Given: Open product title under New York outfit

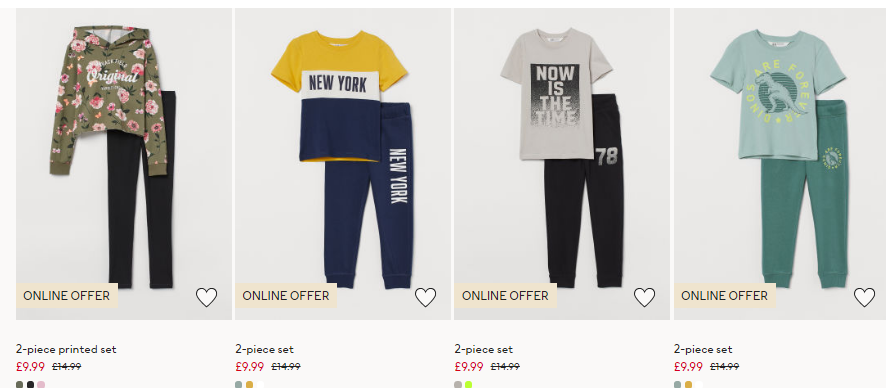Looking at the screenshot, I should (x=264, y=349).
